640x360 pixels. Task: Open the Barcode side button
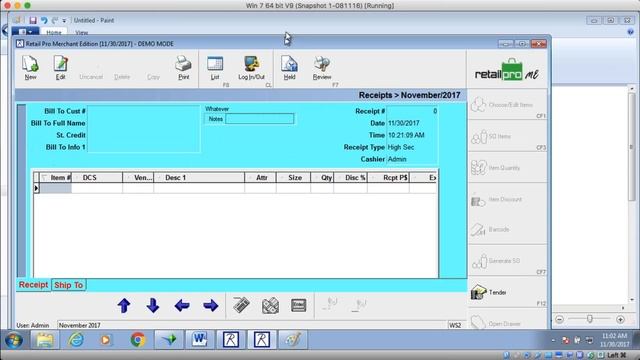[507, 229]
